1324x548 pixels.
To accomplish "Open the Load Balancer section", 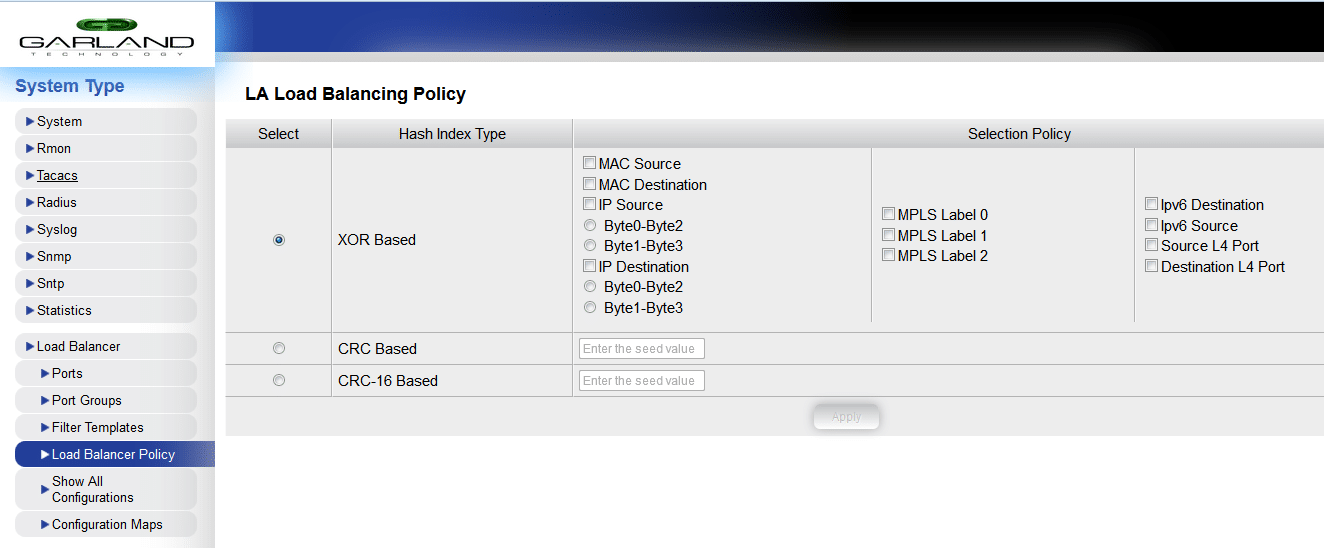I will [x=105, y=346].
